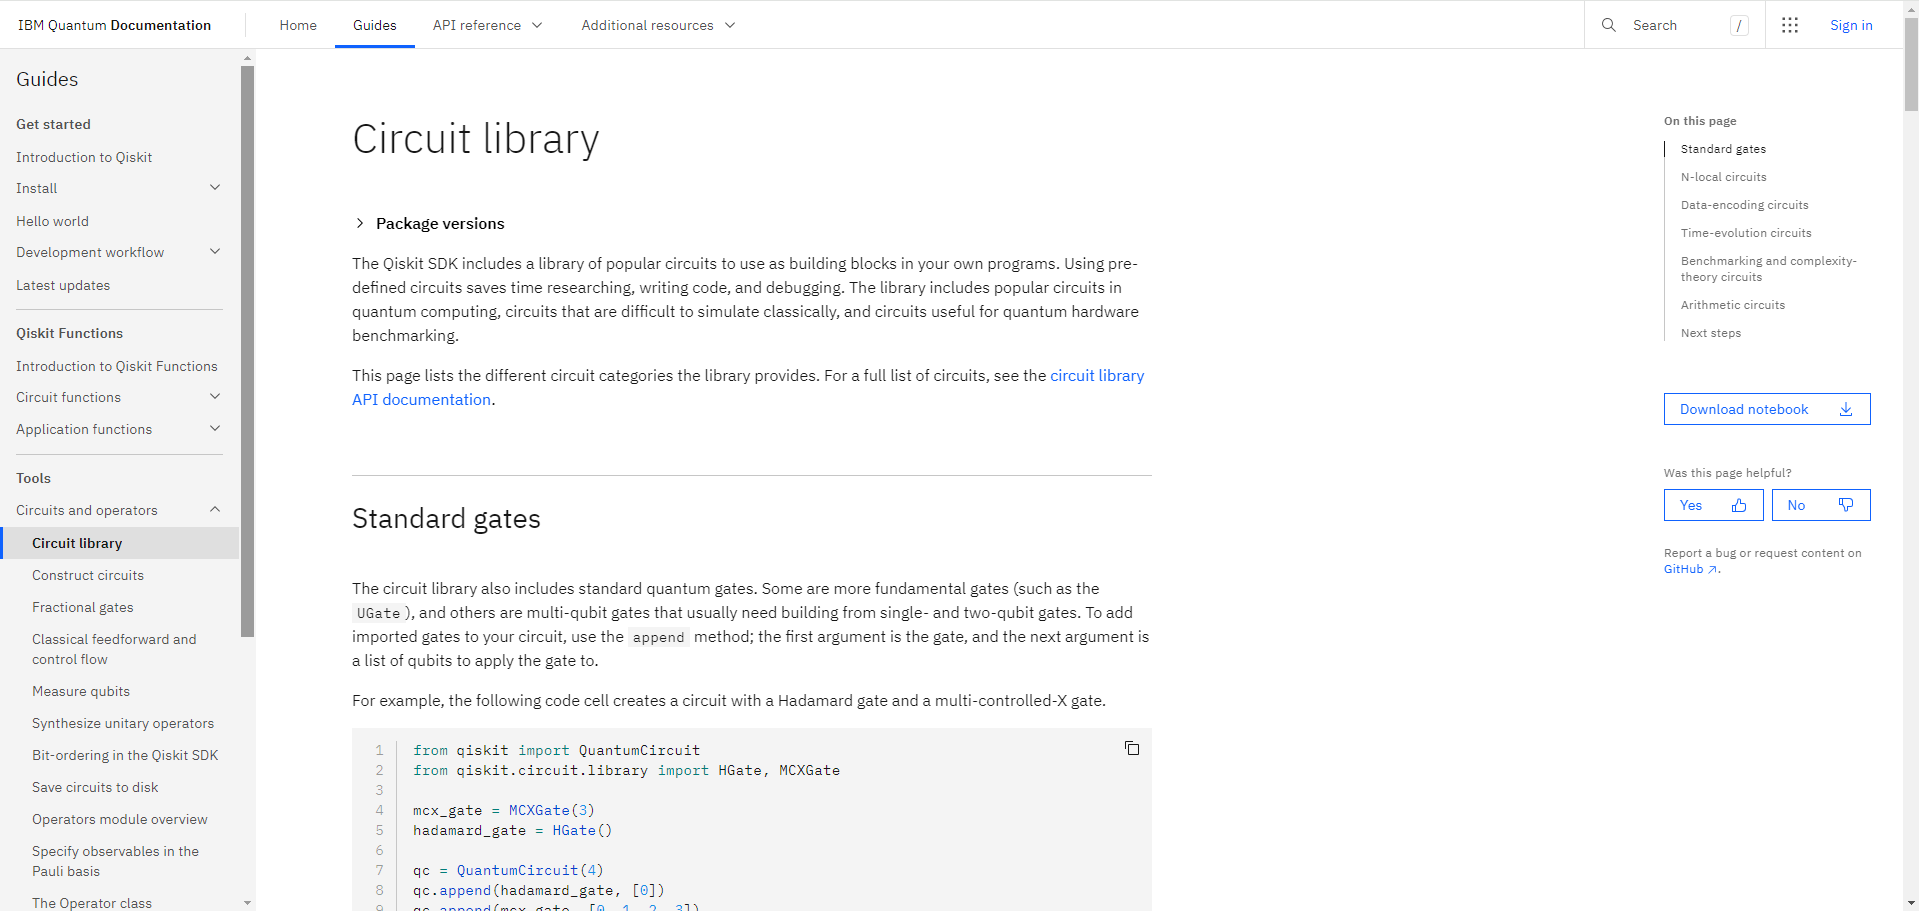Screen dimensions: 1919x911
Task: Select the Guides tab
Action: 374,25
